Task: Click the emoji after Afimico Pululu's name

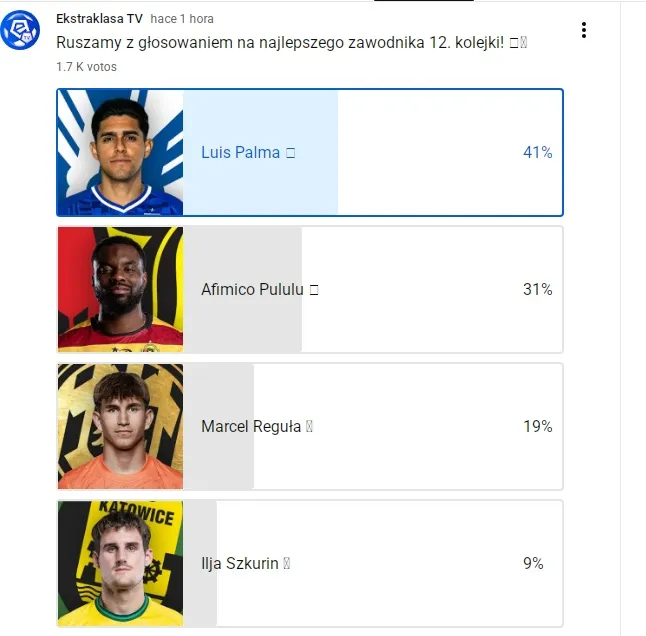Action: click(x=313, y=290)
